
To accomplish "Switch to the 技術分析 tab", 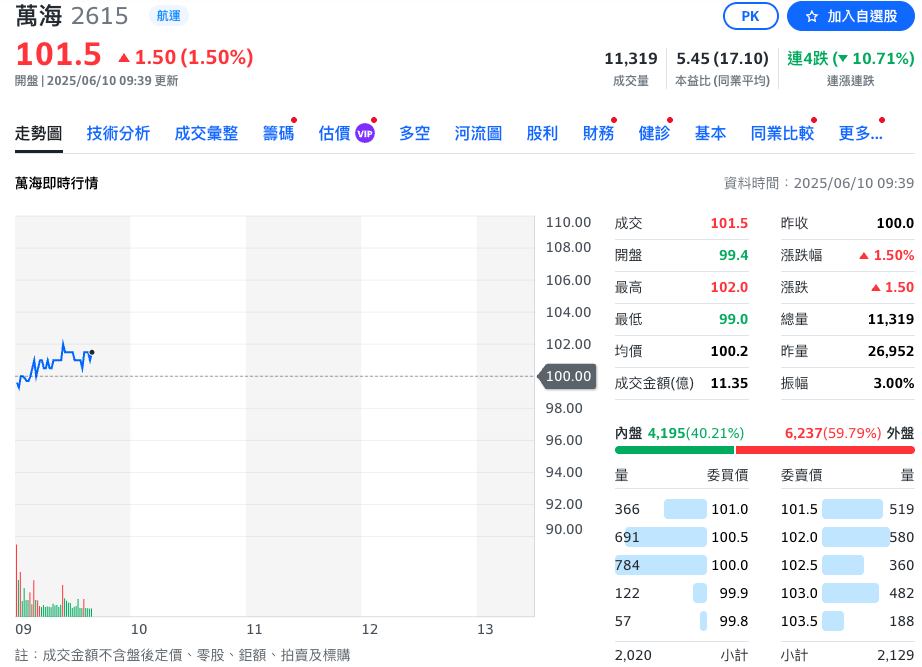I will coord(118,134).
